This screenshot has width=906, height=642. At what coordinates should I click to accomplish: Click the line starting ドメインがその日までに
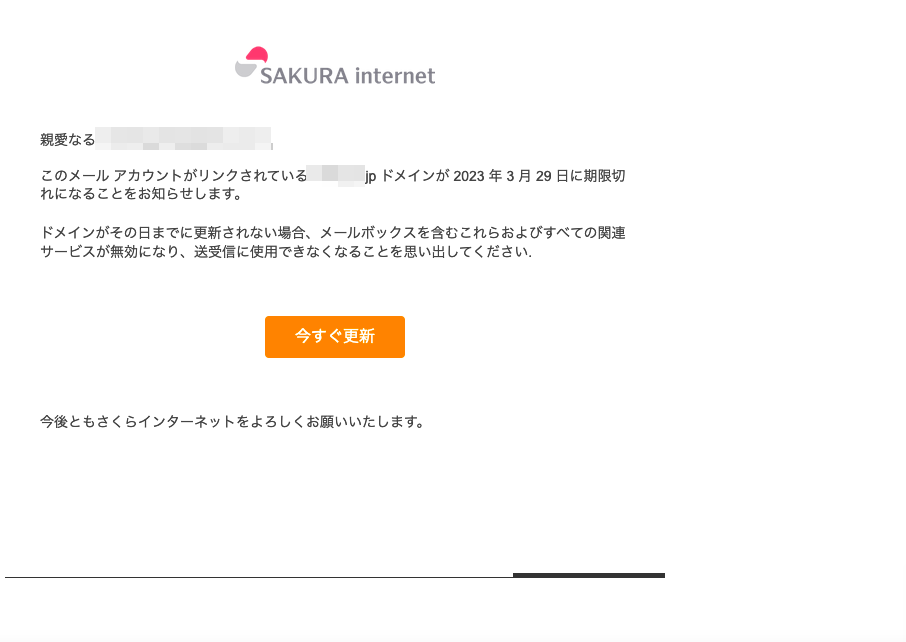point(333,232)
